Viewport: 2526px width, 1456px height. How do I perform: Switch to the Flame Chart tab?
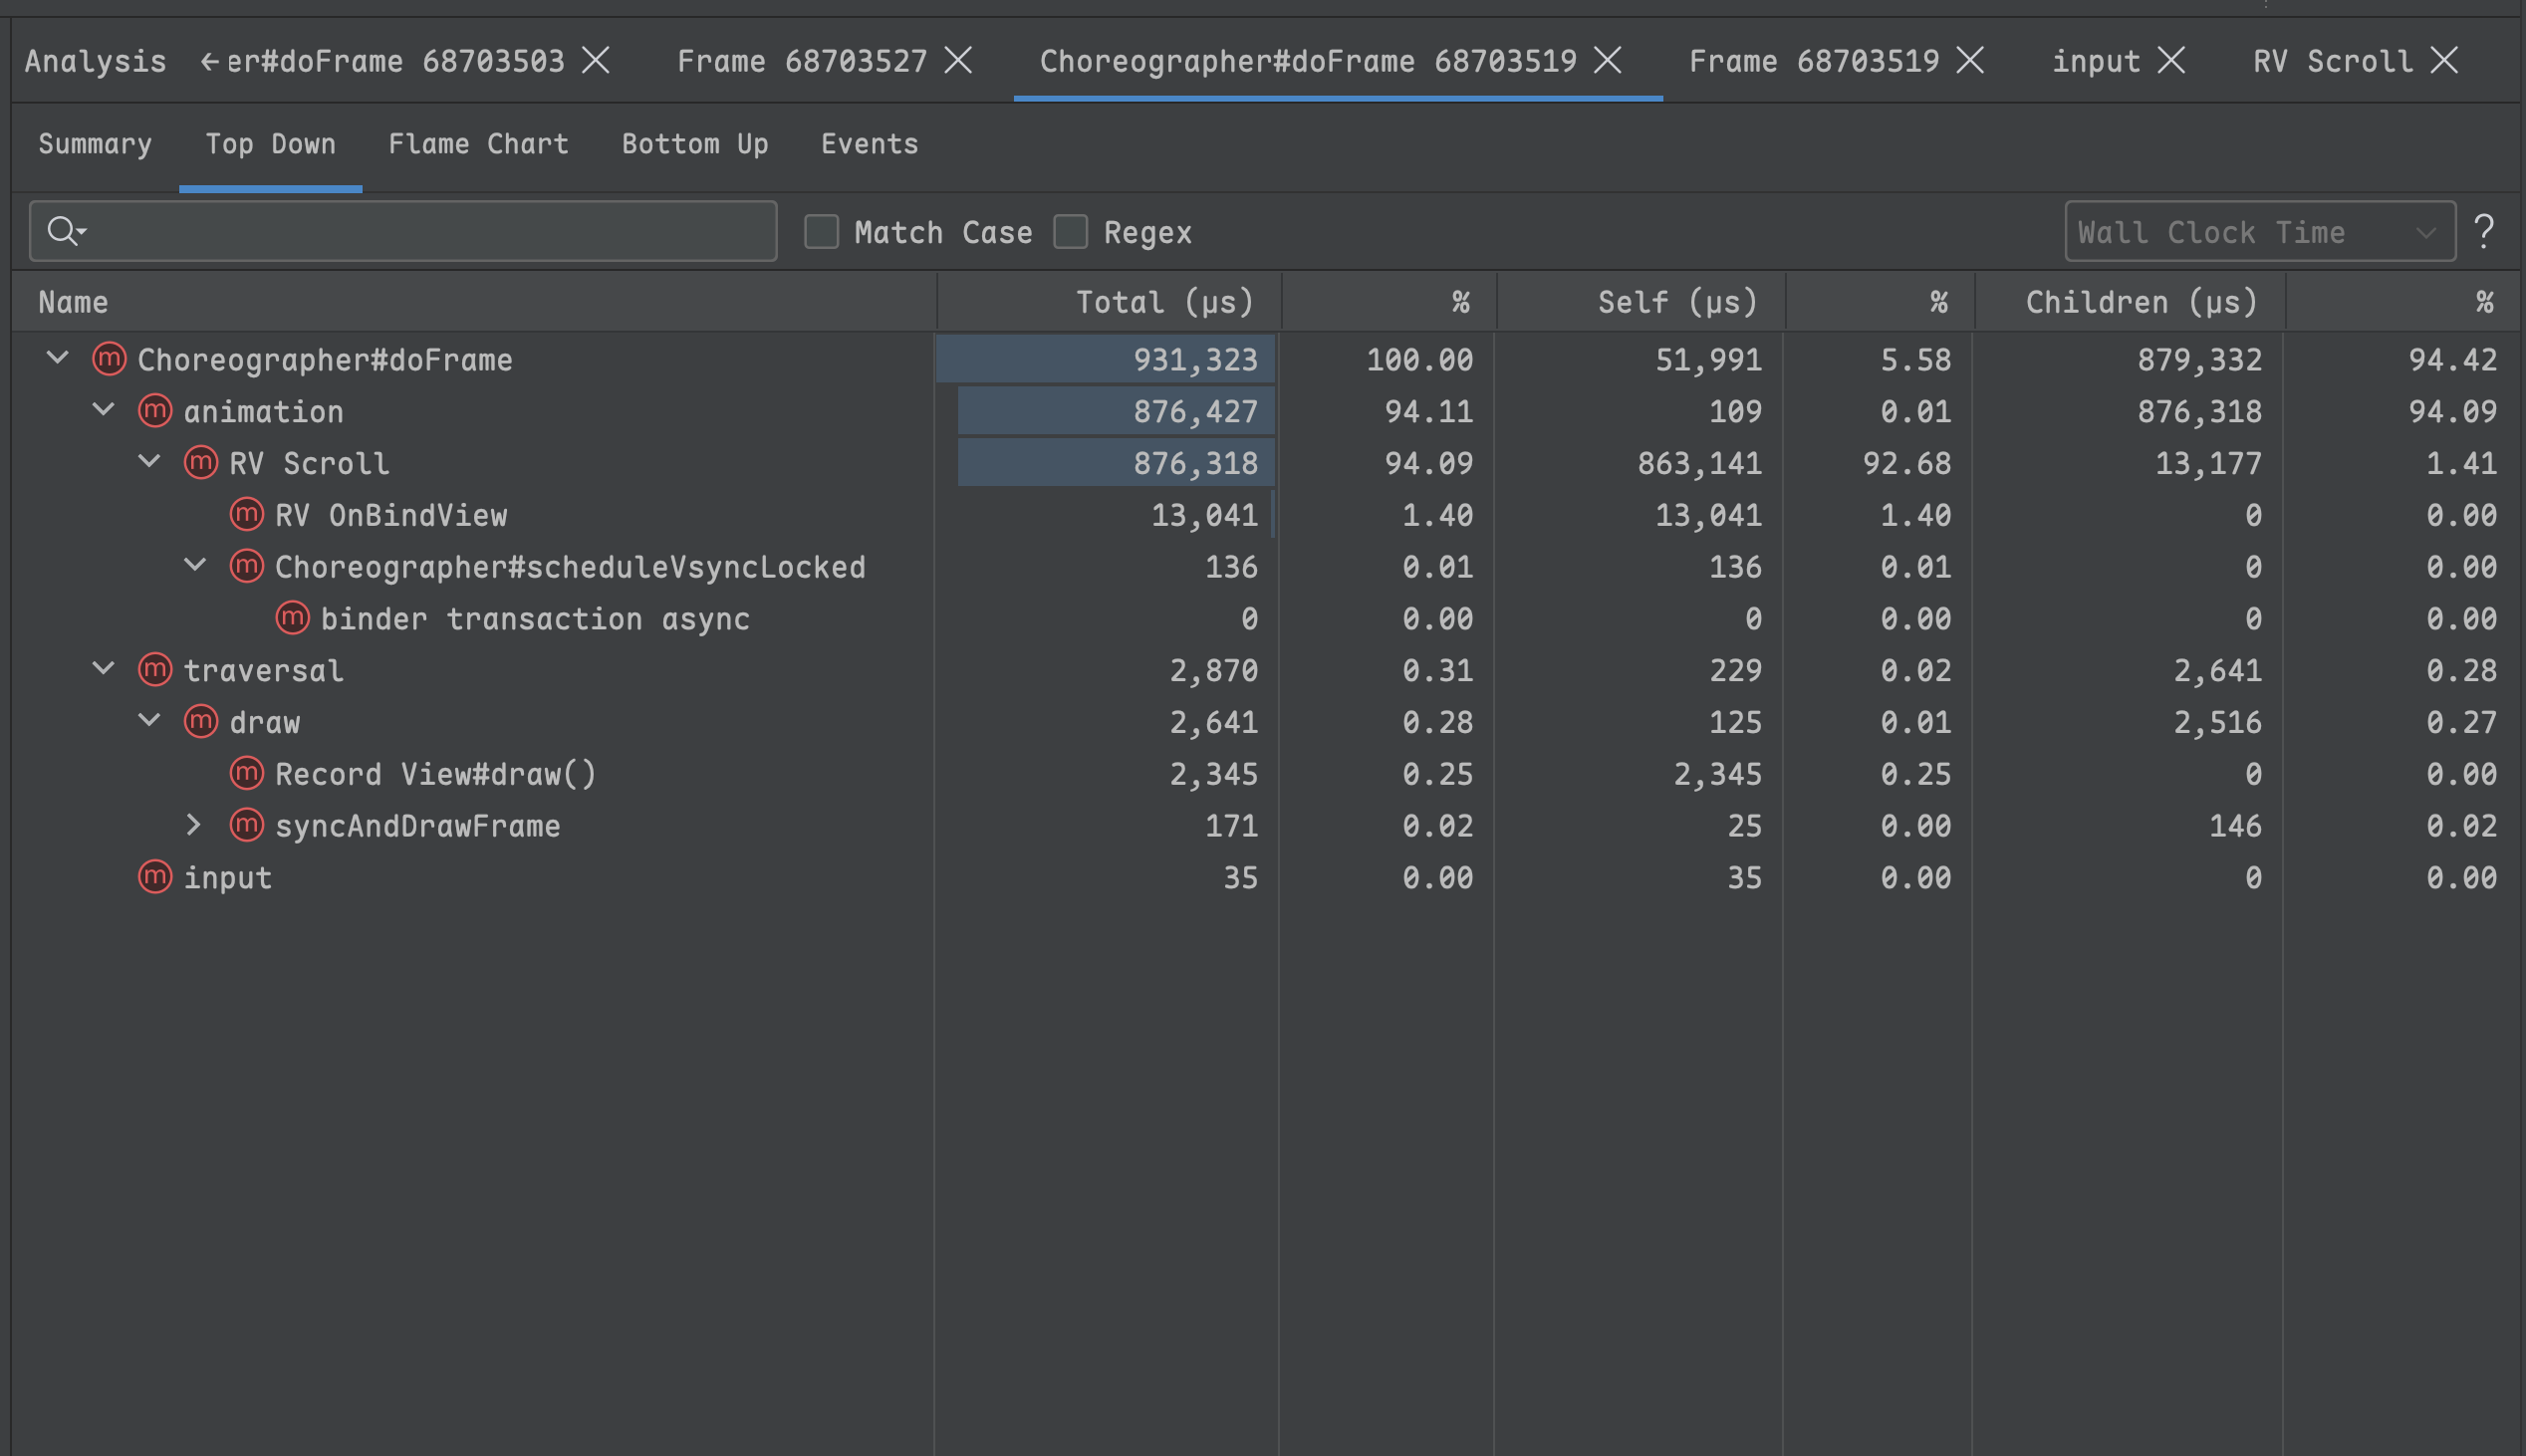[x=478, y=144]
